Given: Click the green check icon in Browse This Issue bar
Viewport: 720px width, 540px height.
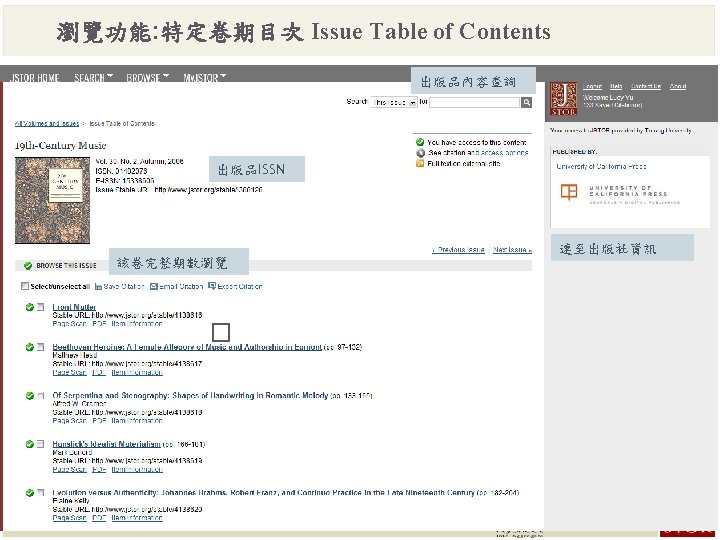Looking at the screenshot, I should (x=28, y=266).
